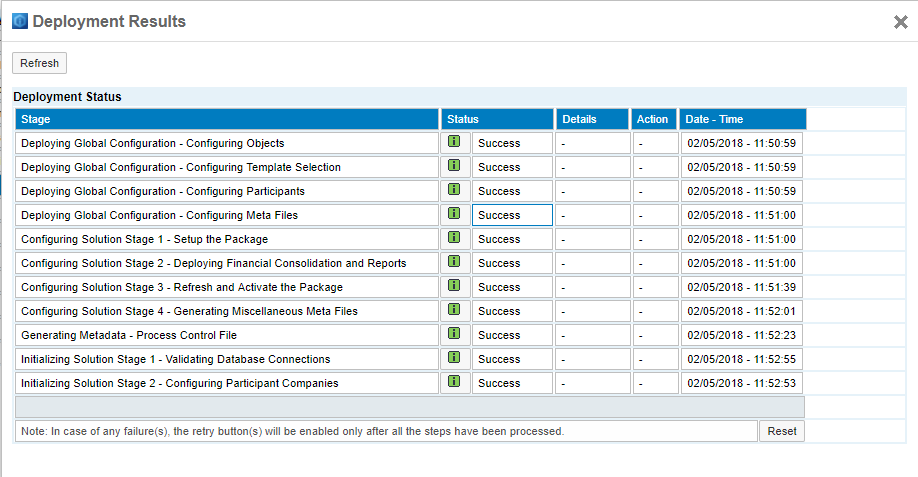Close the Deployment Results dialog
This screenshot has height=477, width=918.
coord(900,22)
